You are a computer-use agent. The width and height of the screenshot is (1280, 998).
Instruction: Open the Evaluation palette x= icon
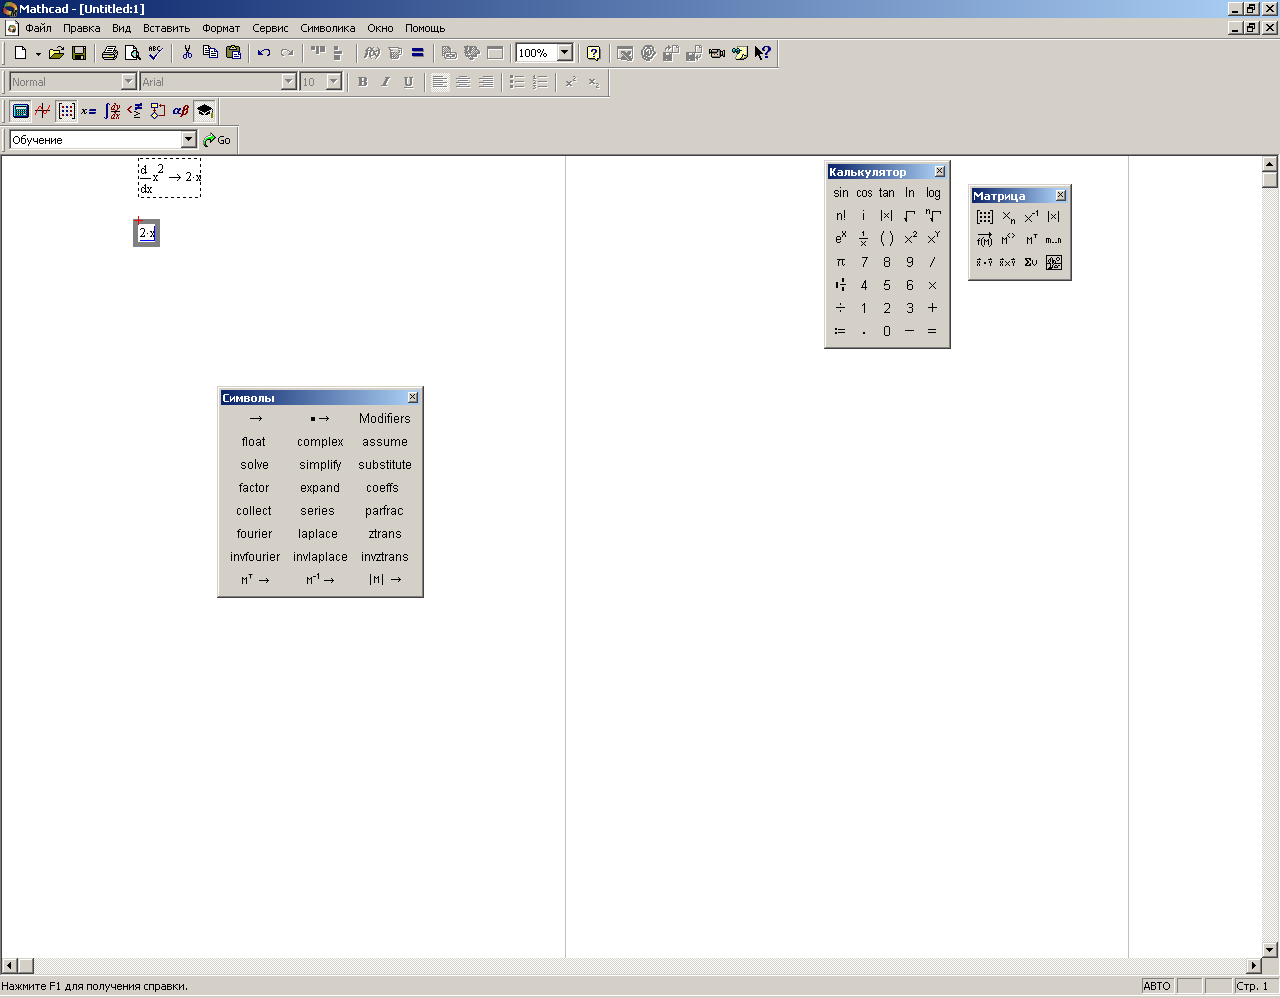pyautogui.click(x=89, y=111)
